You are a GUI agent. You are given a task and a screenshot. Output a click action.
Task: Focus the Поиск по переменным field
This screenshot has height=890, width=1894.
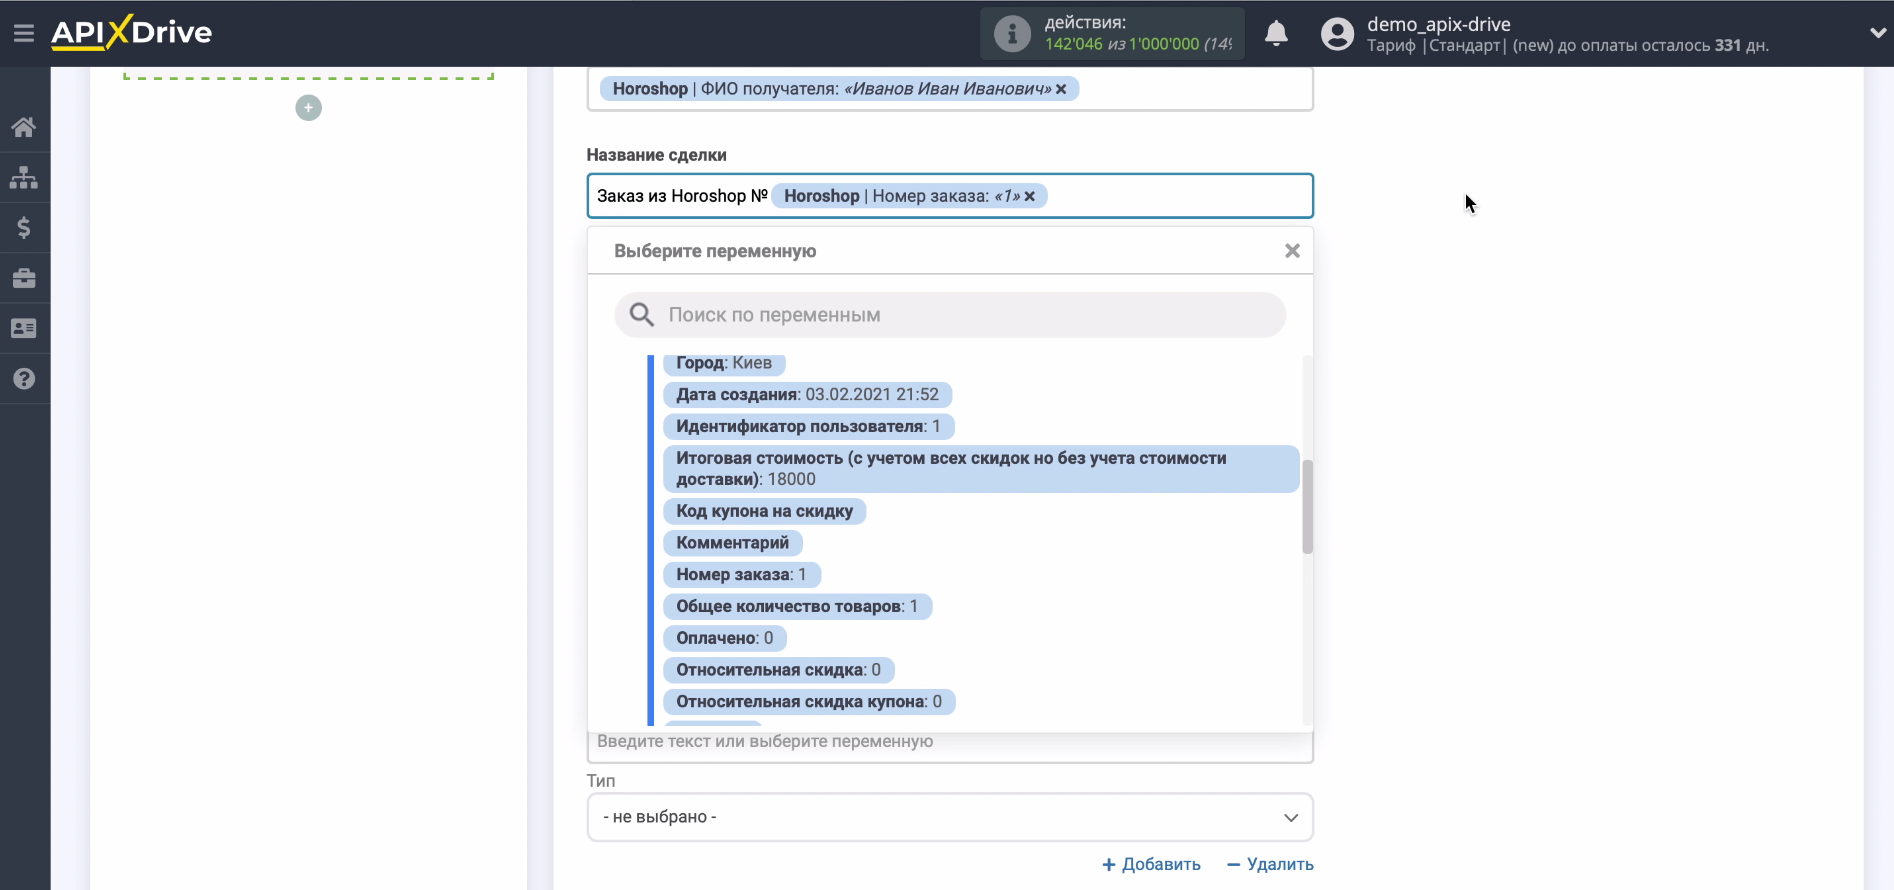(950, 315)
